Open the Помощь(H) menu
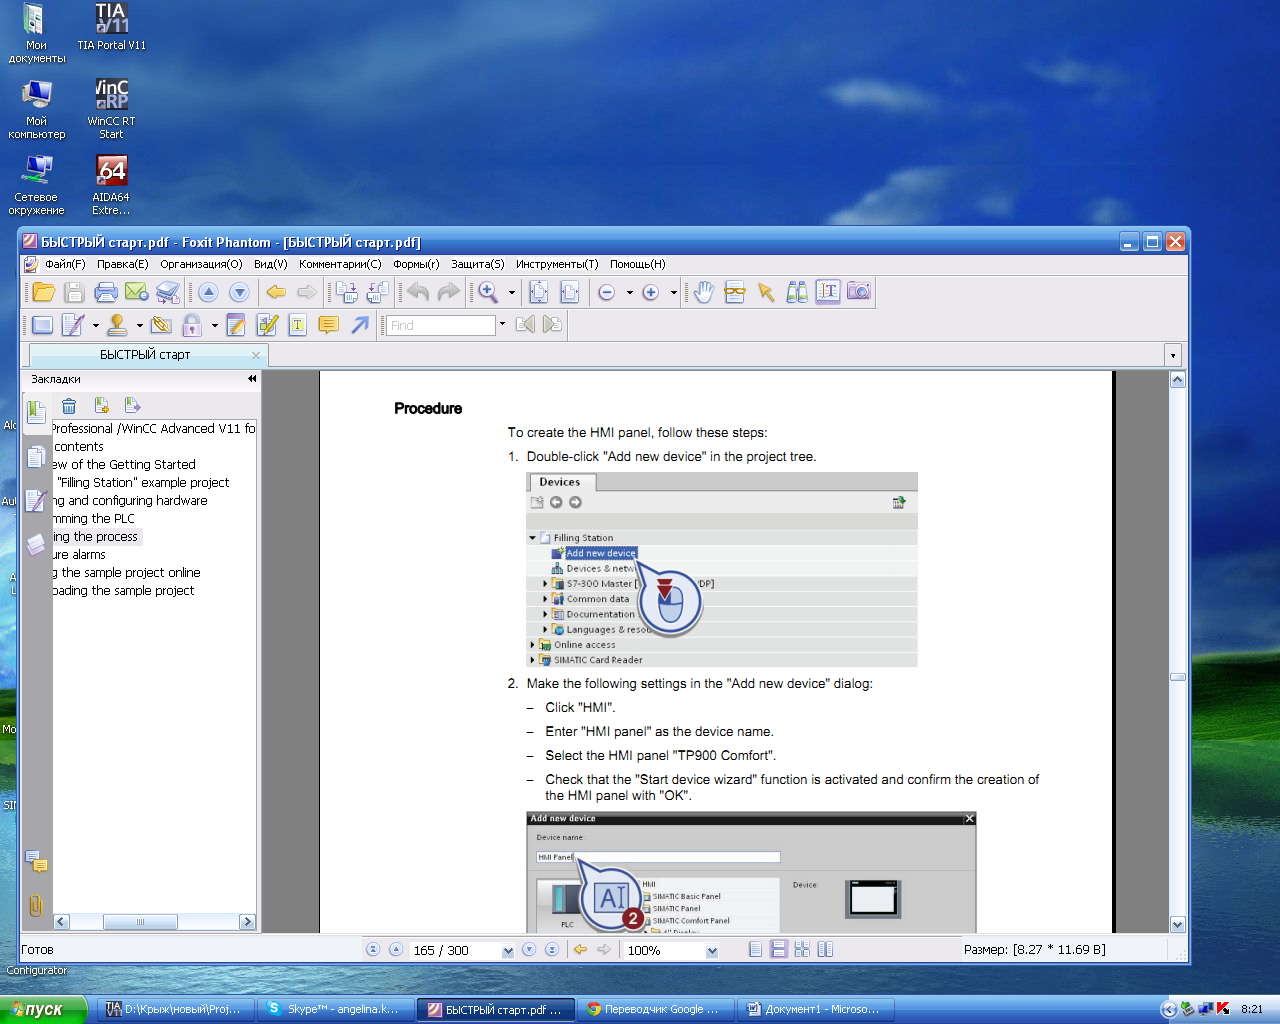Screen dimensions: 1280x1024 pos(637,264)
